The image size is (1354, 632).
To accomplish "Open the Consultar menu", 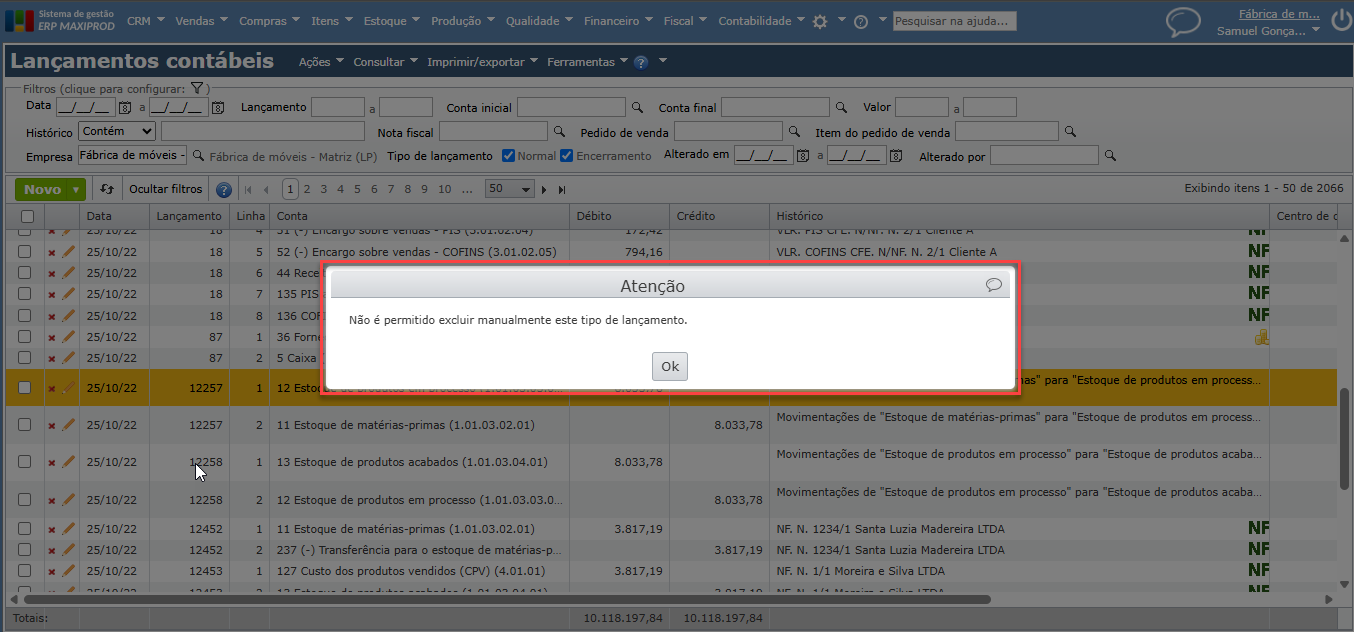I will click(385, 62).
